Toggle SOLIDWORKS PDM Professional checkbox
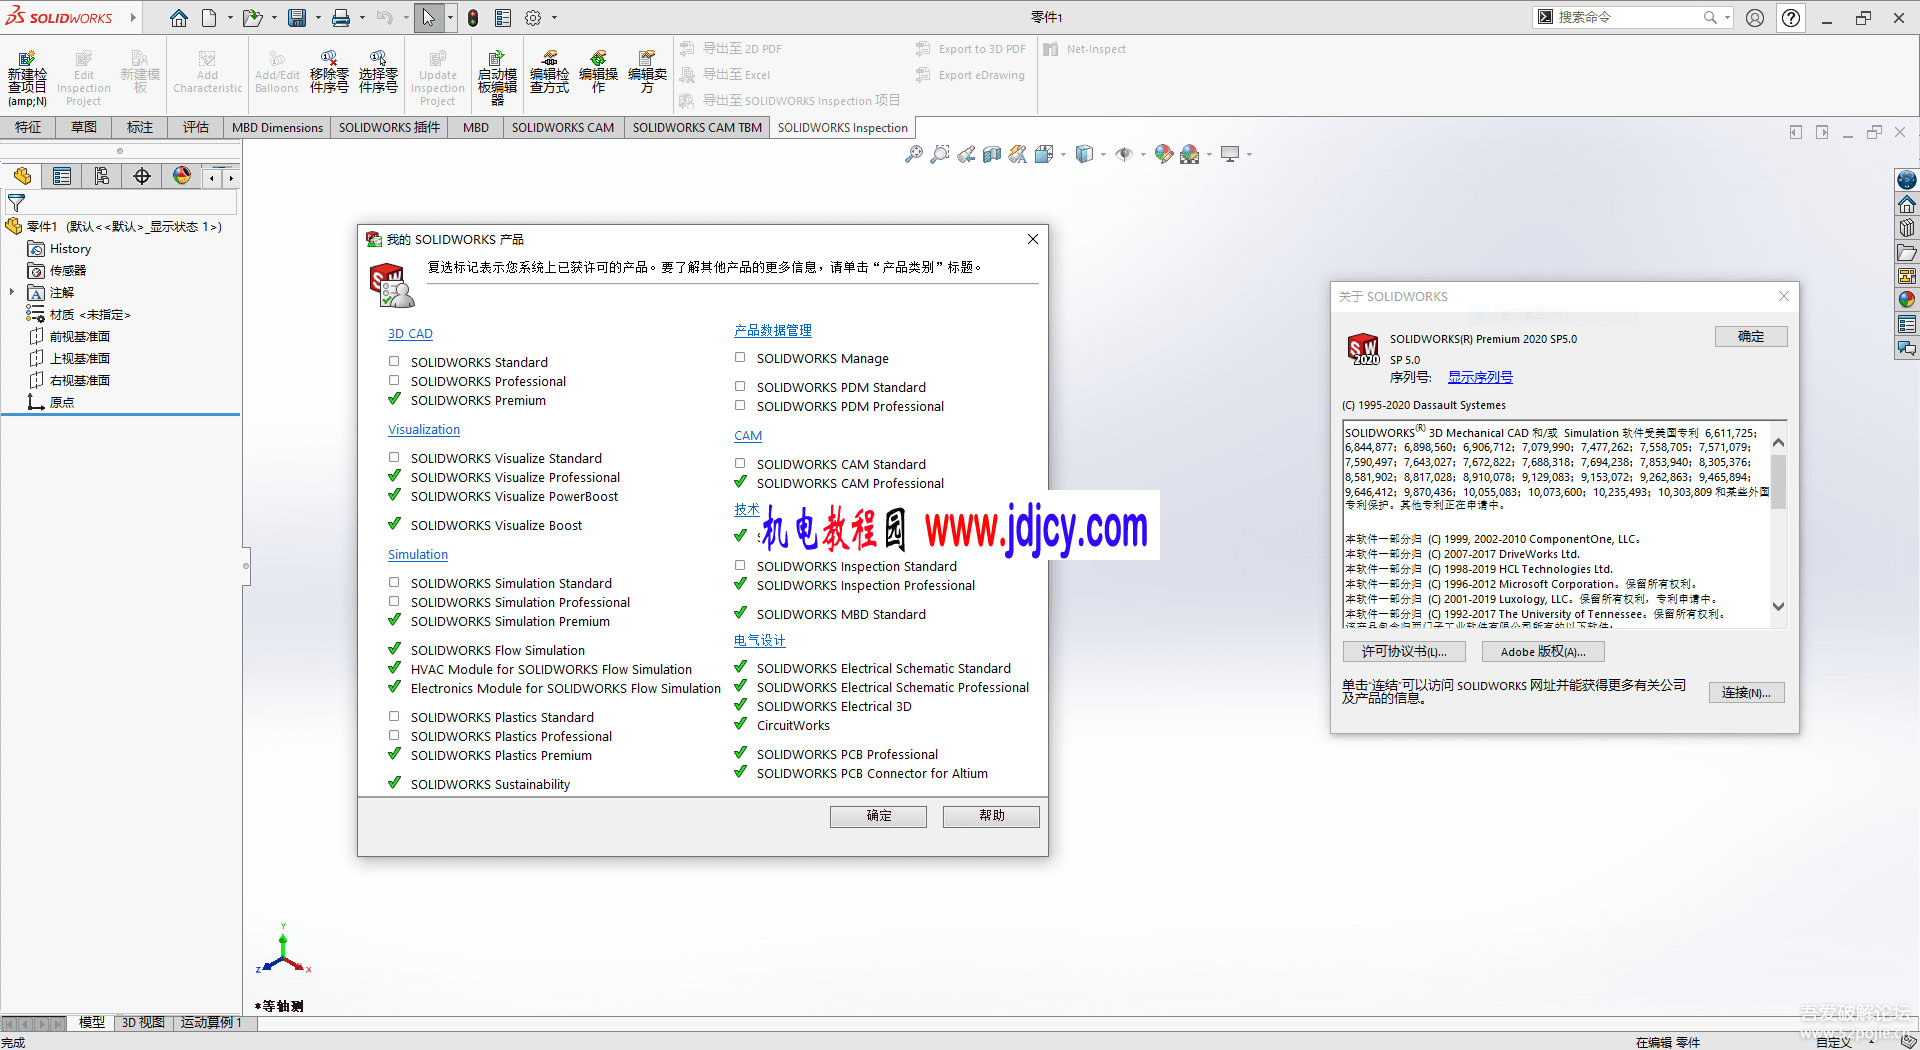Viewport: 1920px width, 1050px height. pos(740,406)
